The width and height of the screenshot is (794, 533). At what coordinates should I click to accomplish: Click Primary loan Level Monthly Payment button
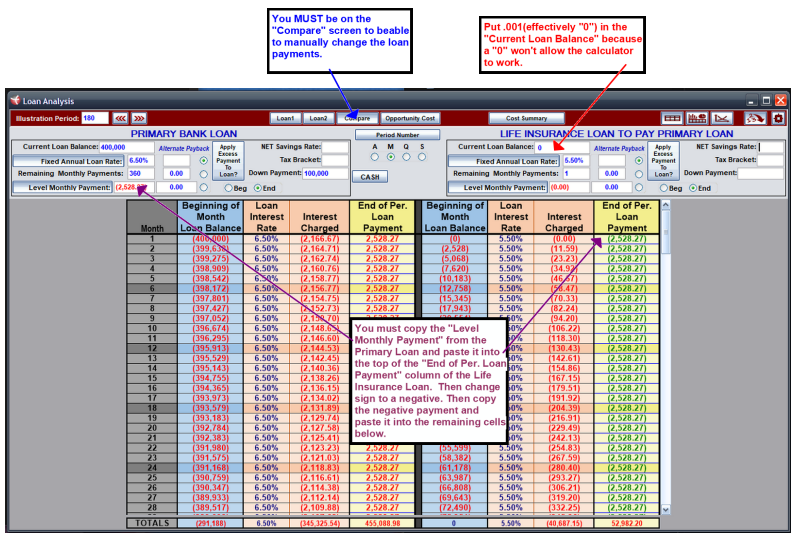click(63, 187)
